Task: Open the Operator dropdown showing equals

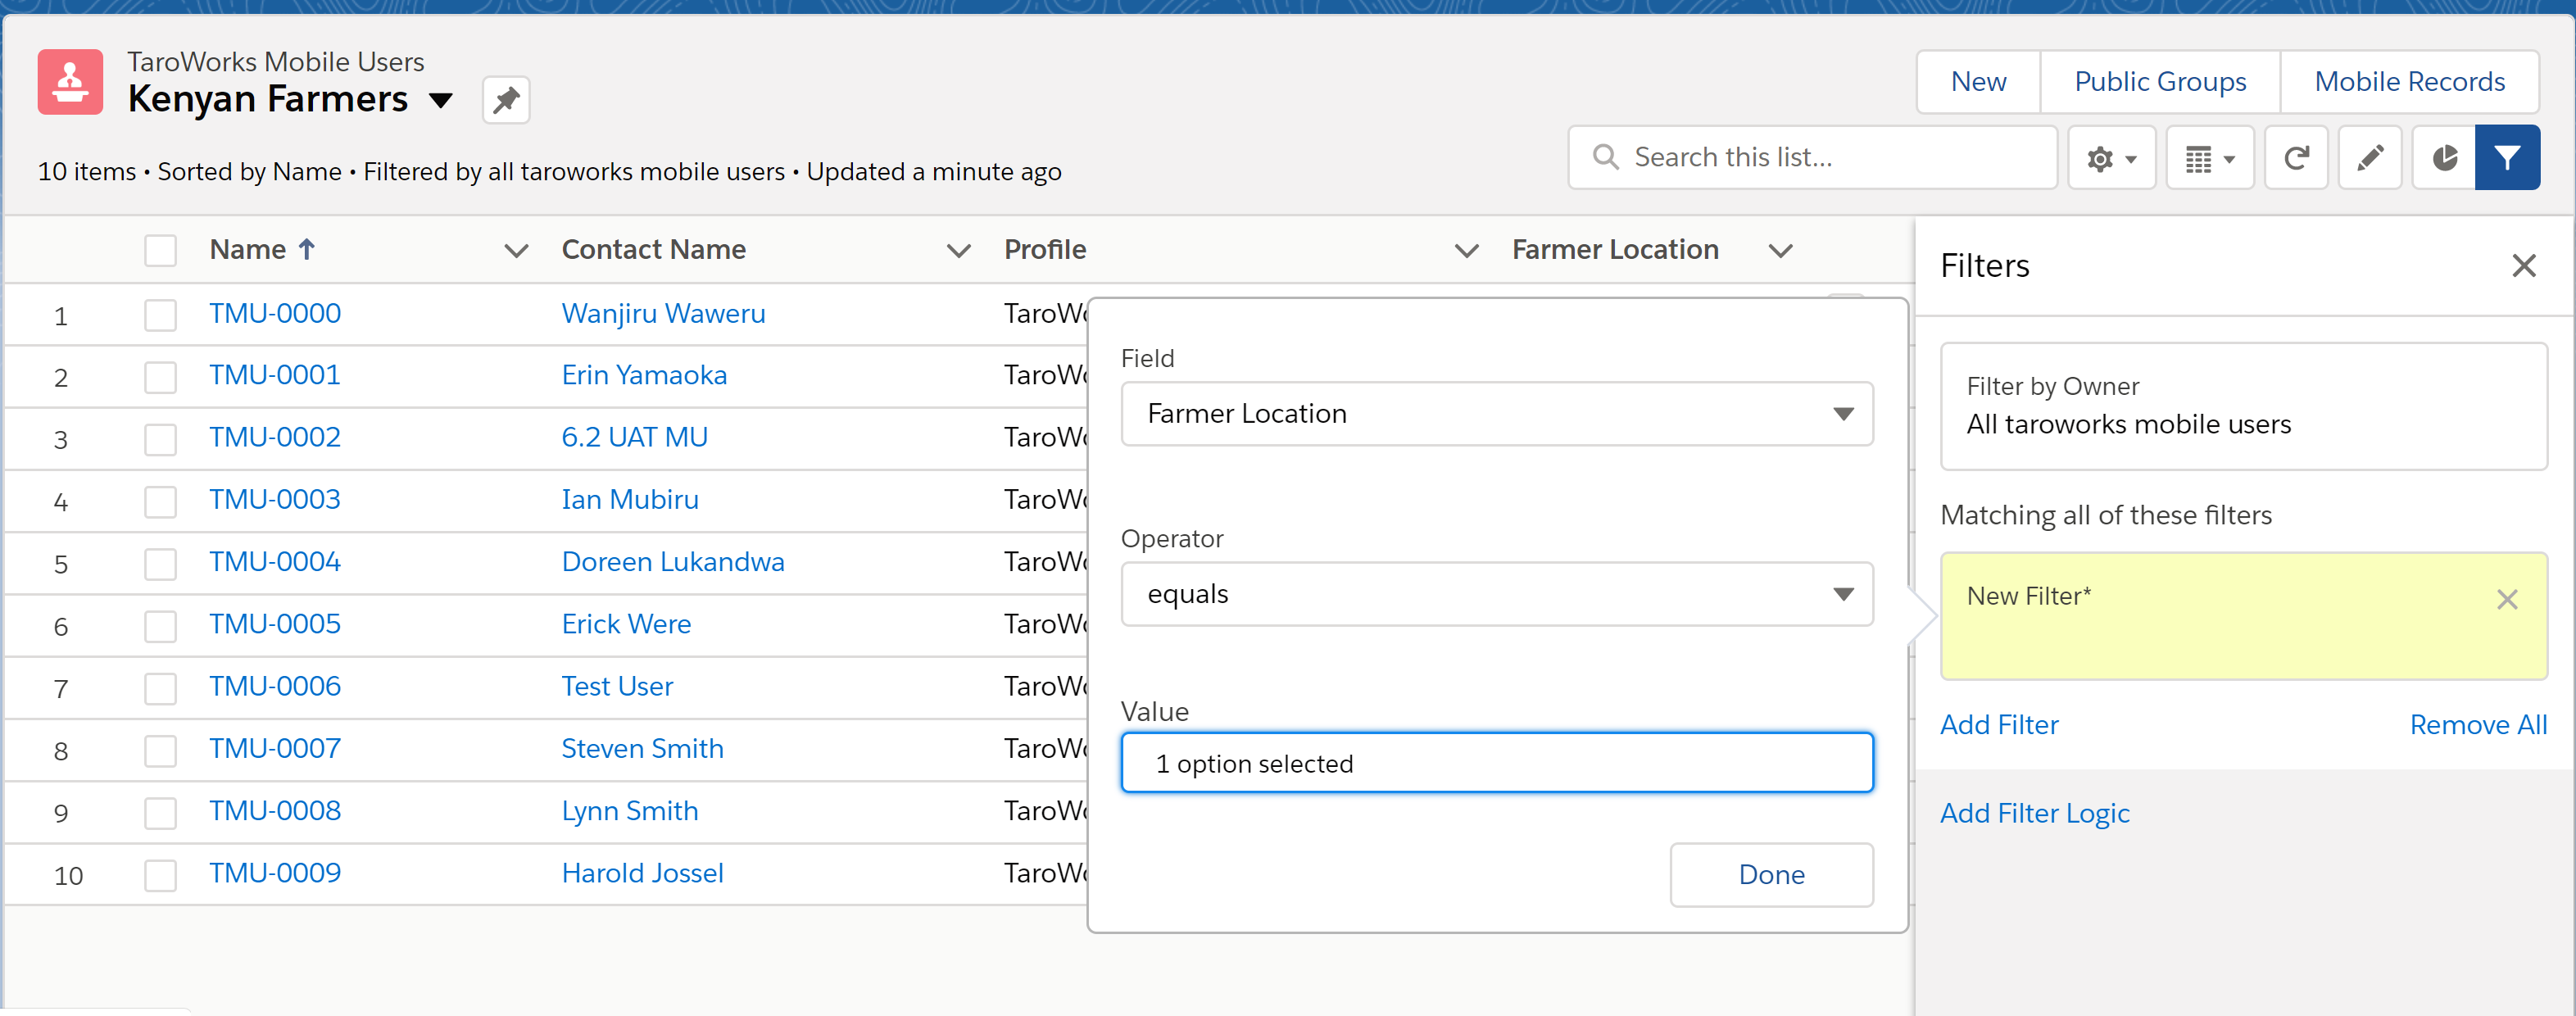Action: [1497, 594]
